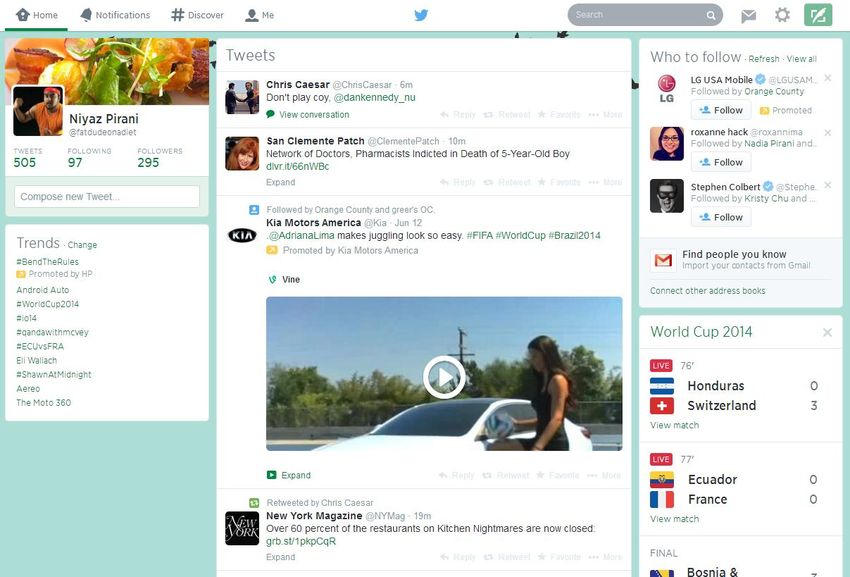This screenshot has width=850, height=577.
Task: Dismiss LG USA Mobile suggestion
Action: click(x=827, y=78)
